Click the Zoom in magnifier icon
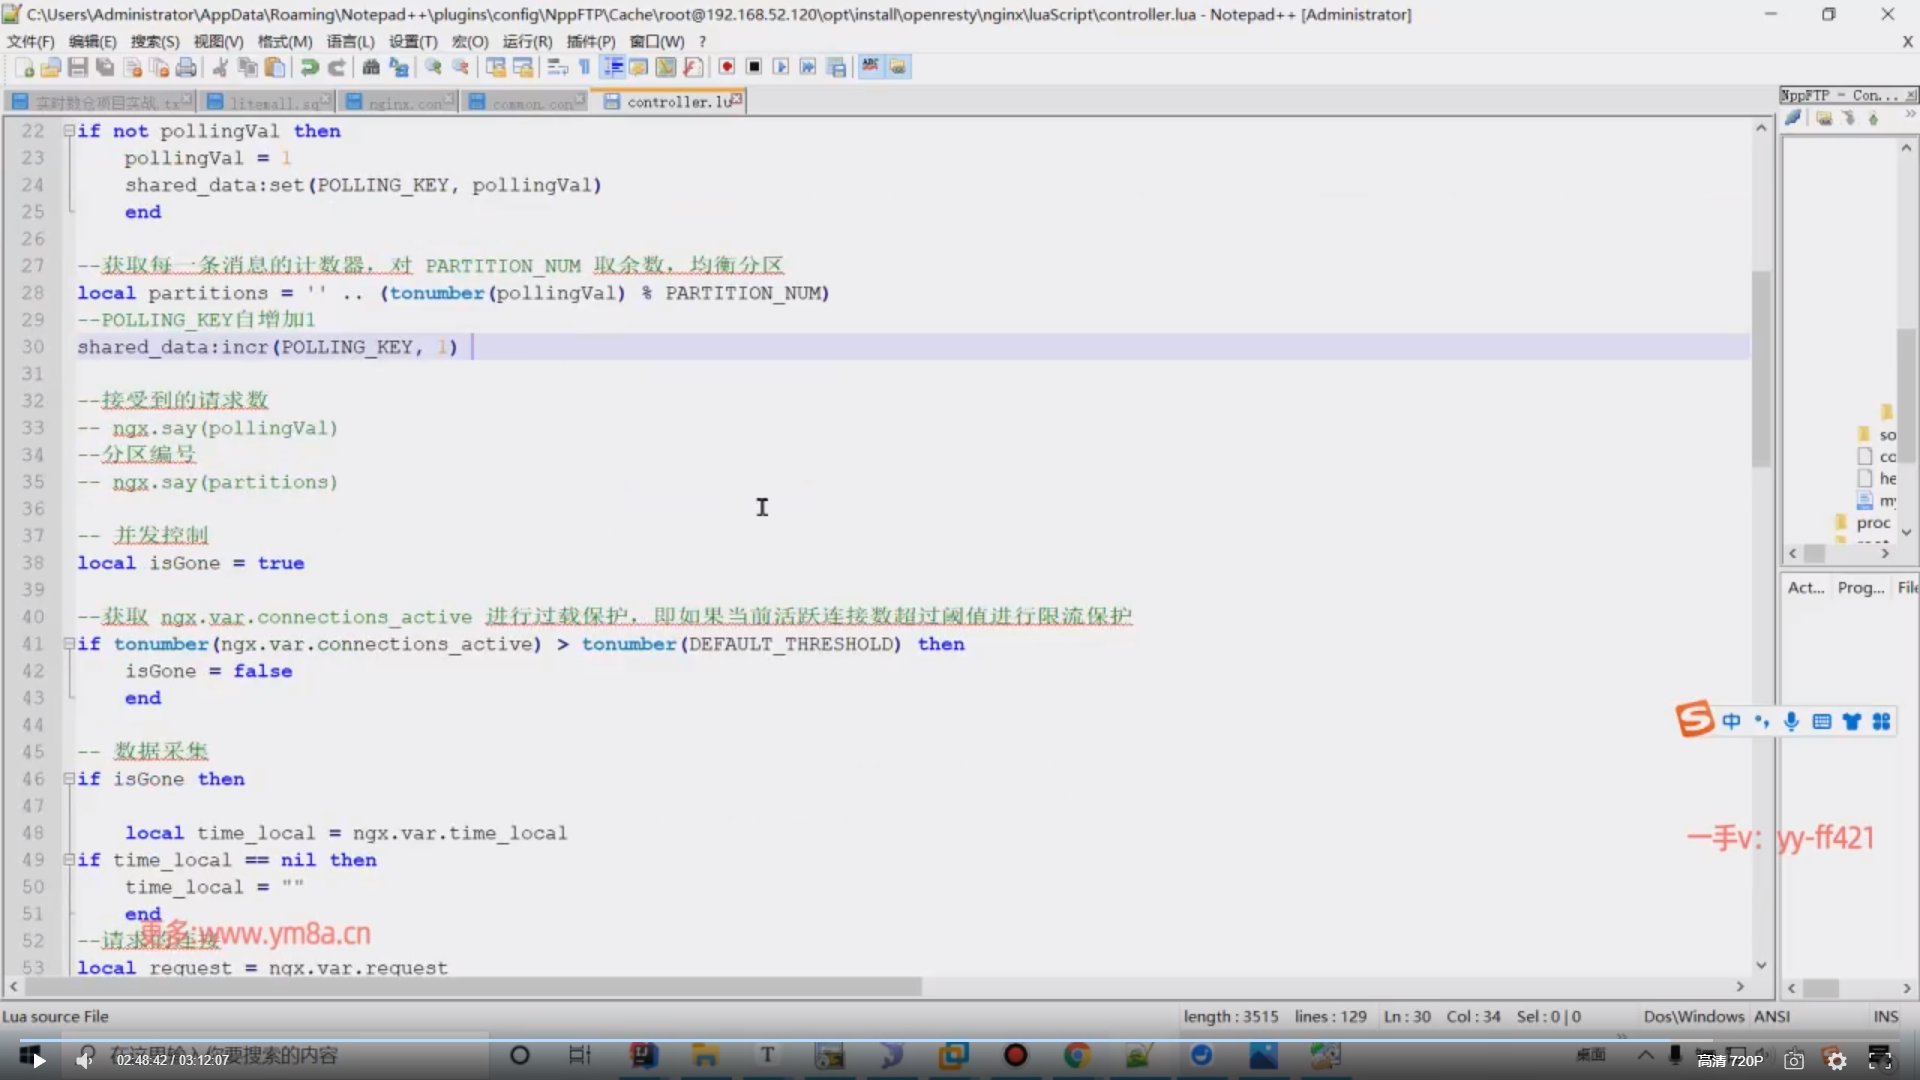Screen dimensions: 1920x1080 [x=433, y=67]
